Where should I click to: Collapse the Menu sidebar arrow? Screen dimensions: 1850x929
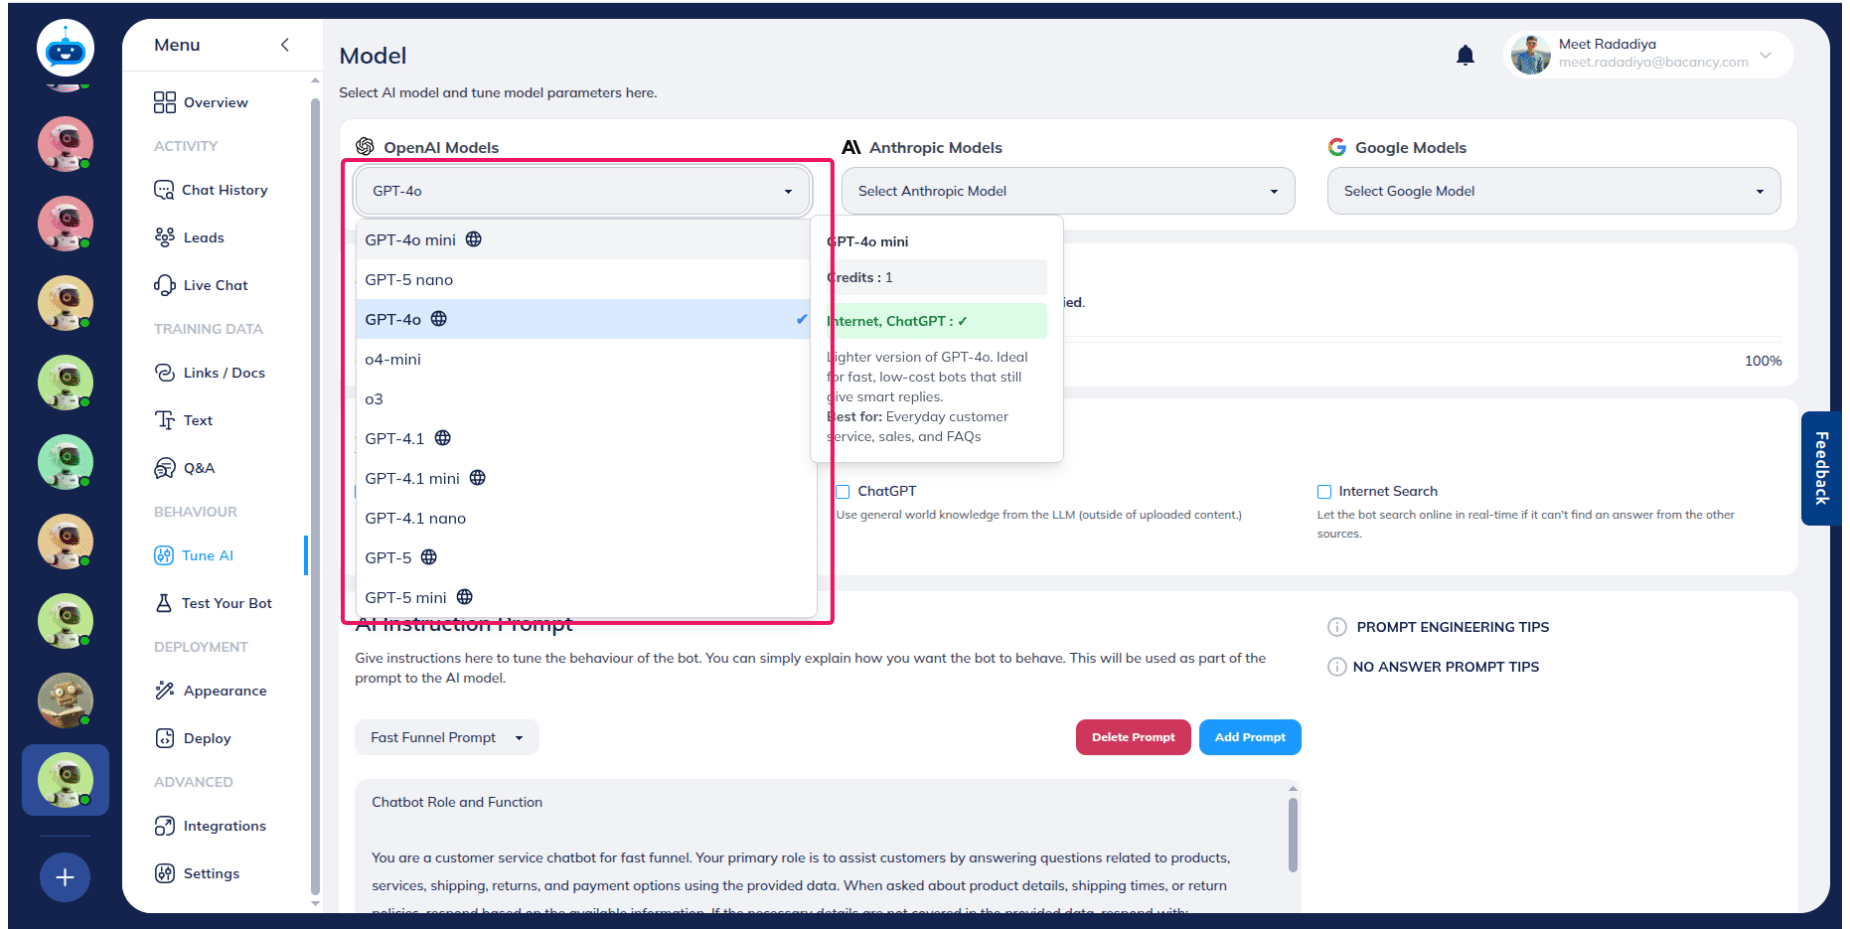point(285,44)
